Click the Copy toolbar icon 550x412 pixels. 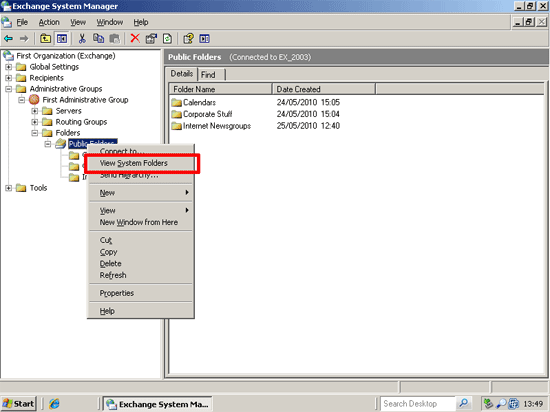tap(98, 39)
